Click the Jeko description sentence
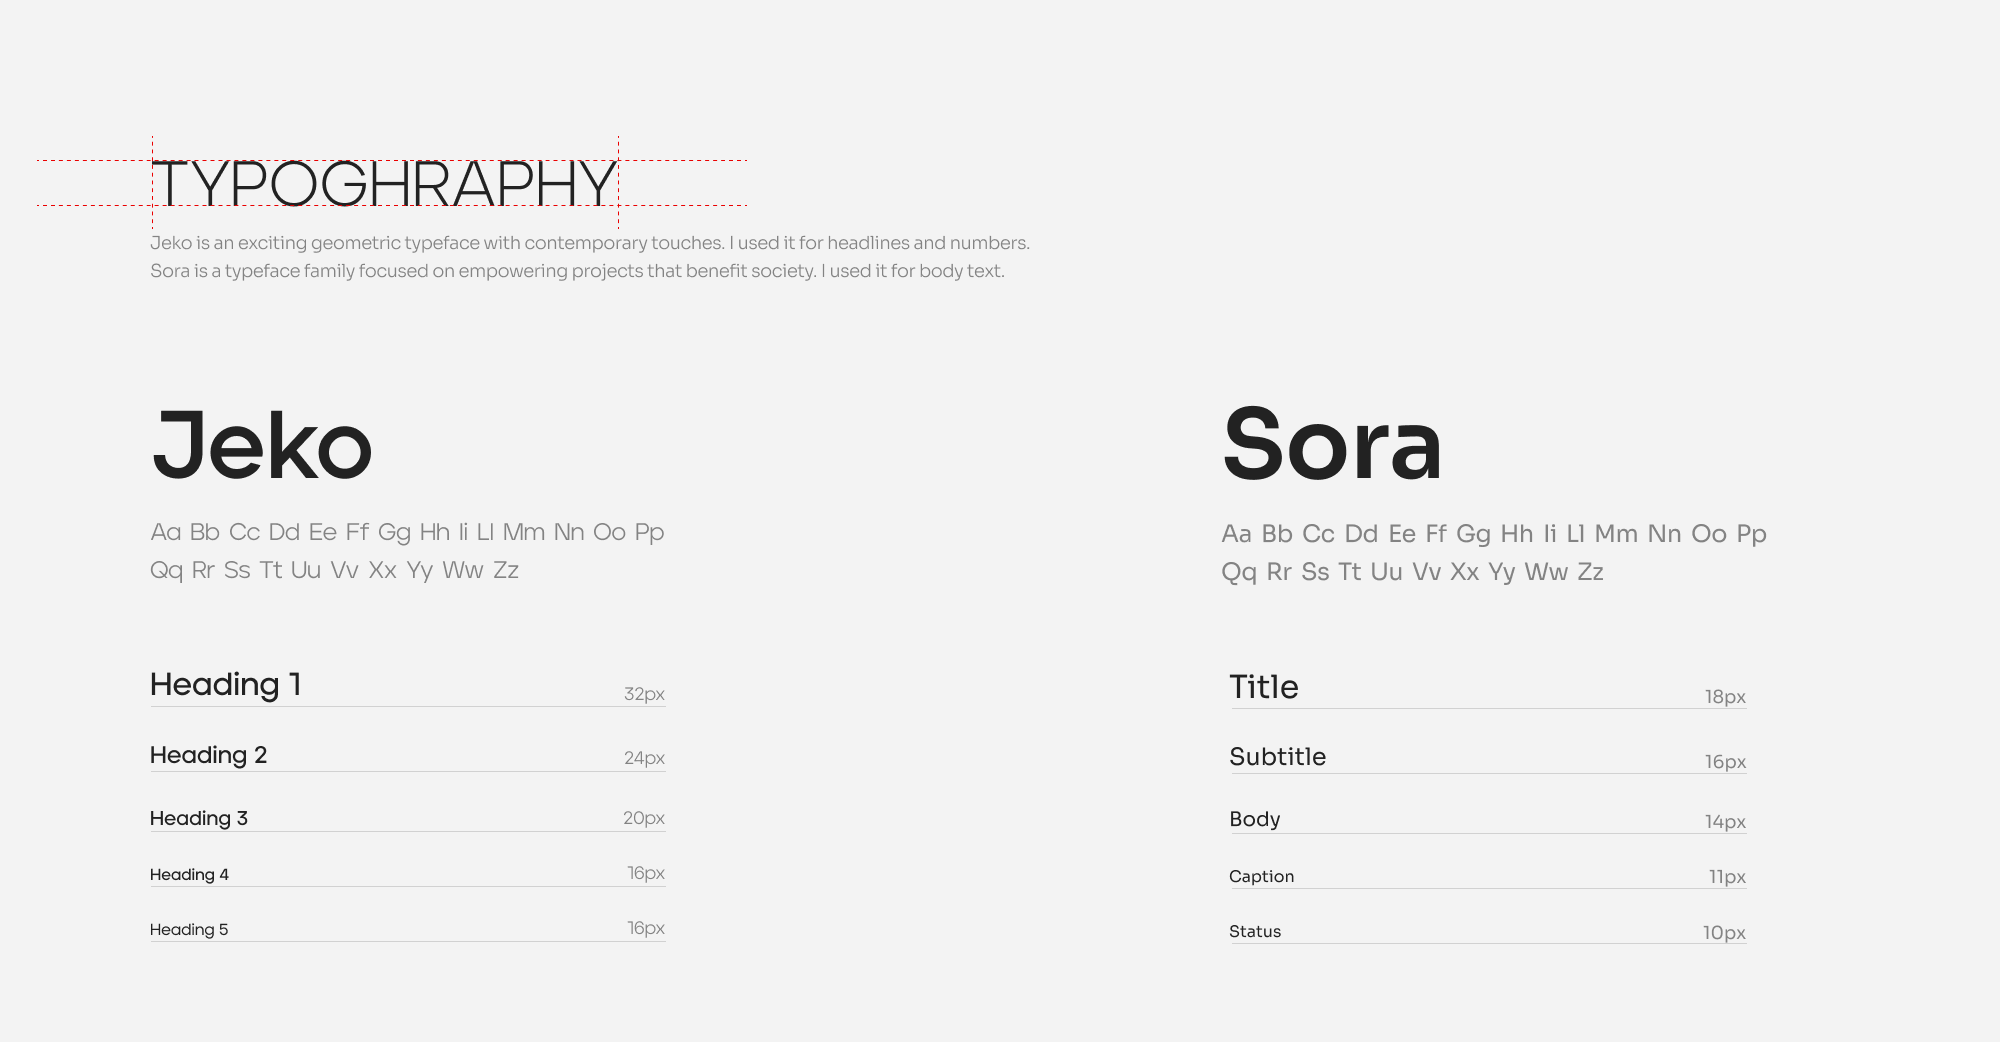This screenshot has height=1042, width=2000. [589, 243]
